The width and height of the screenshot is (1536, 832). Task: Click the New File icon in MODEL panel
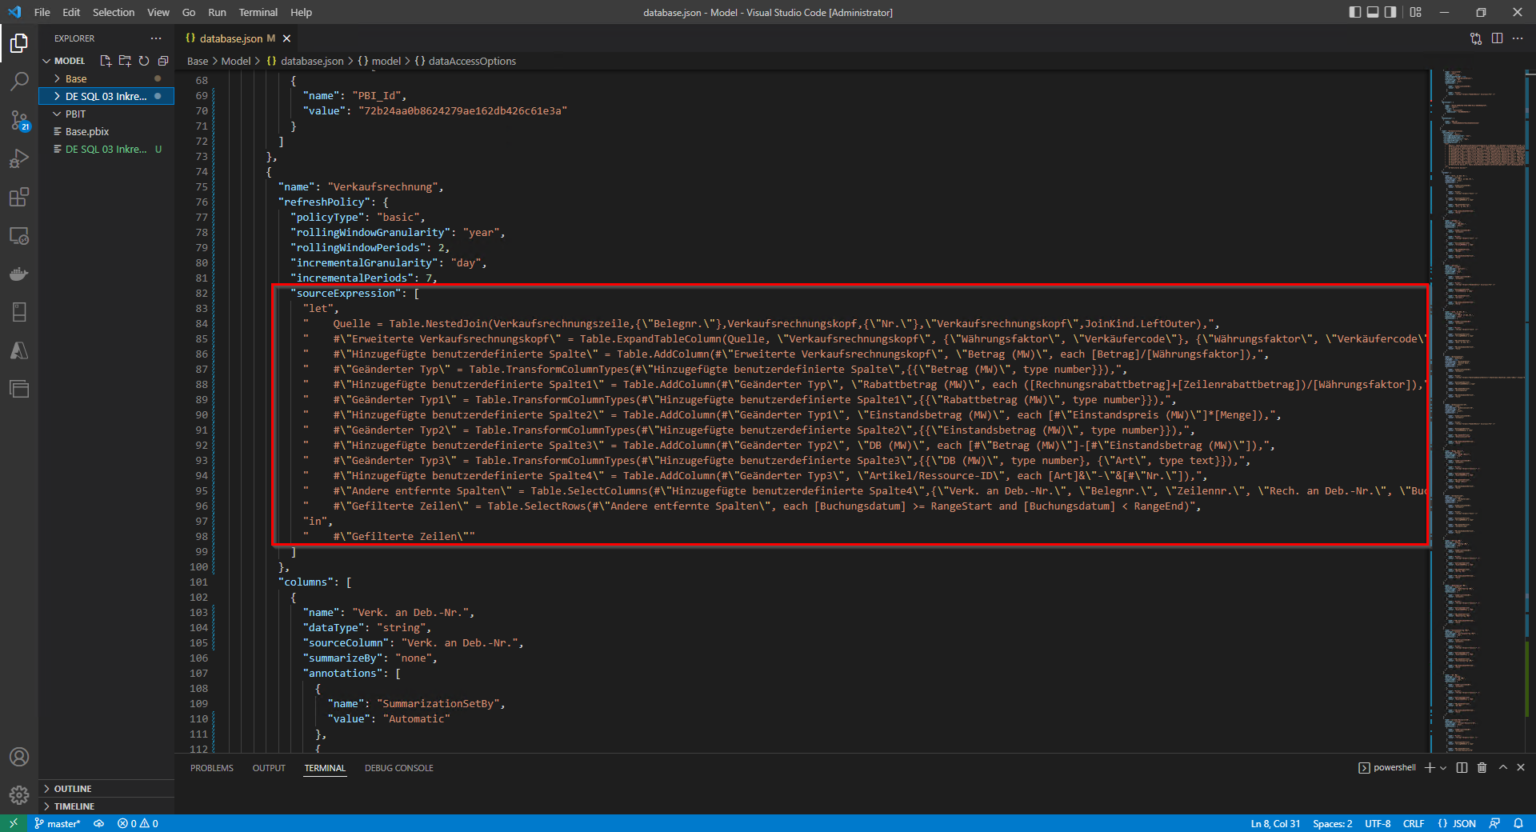pos(104,60)
